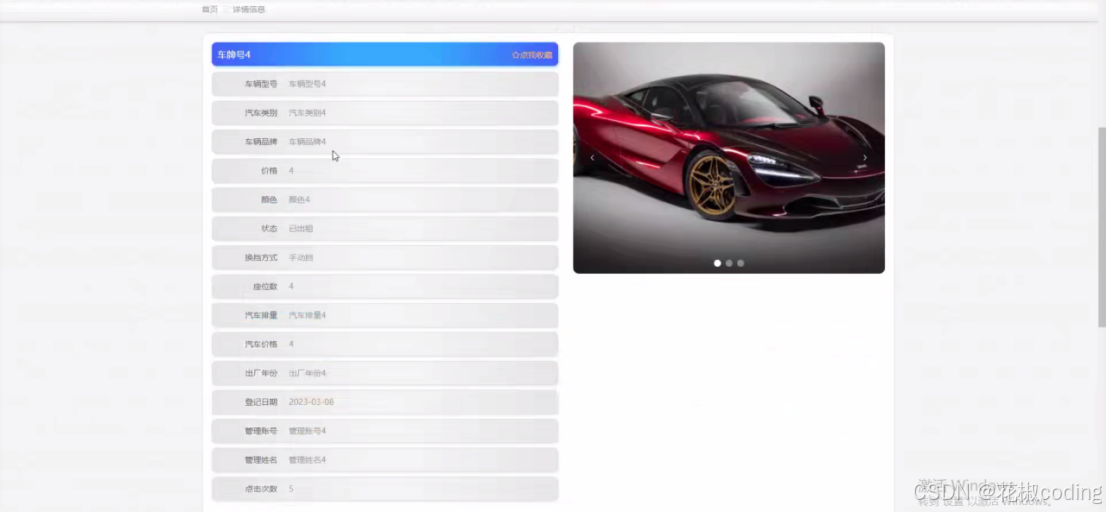Click the value 车辆品牌4
This screenshot has width=1106, height=512.
[308, 142]
